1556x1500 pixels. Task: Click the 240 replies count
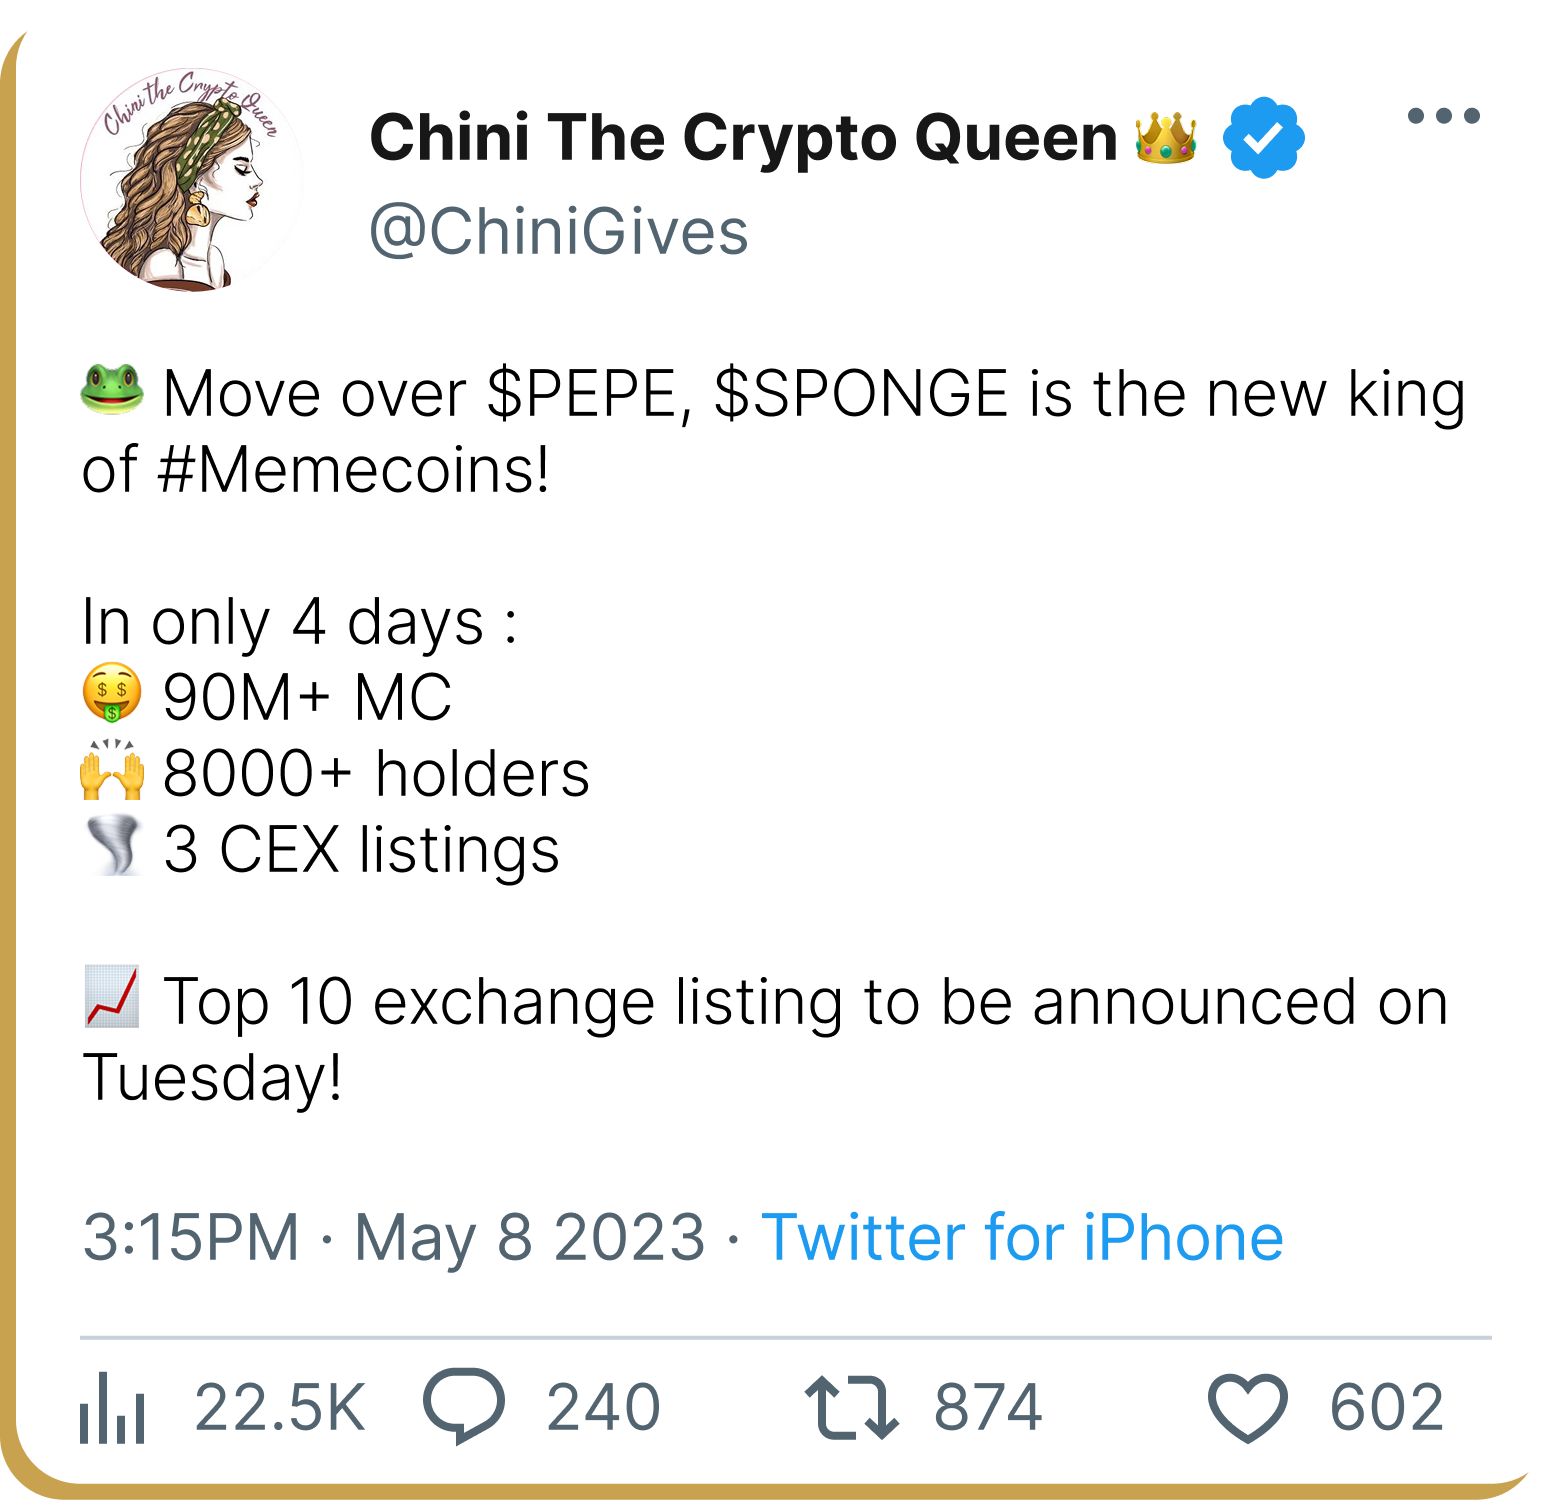click(x=603, y=1407)
